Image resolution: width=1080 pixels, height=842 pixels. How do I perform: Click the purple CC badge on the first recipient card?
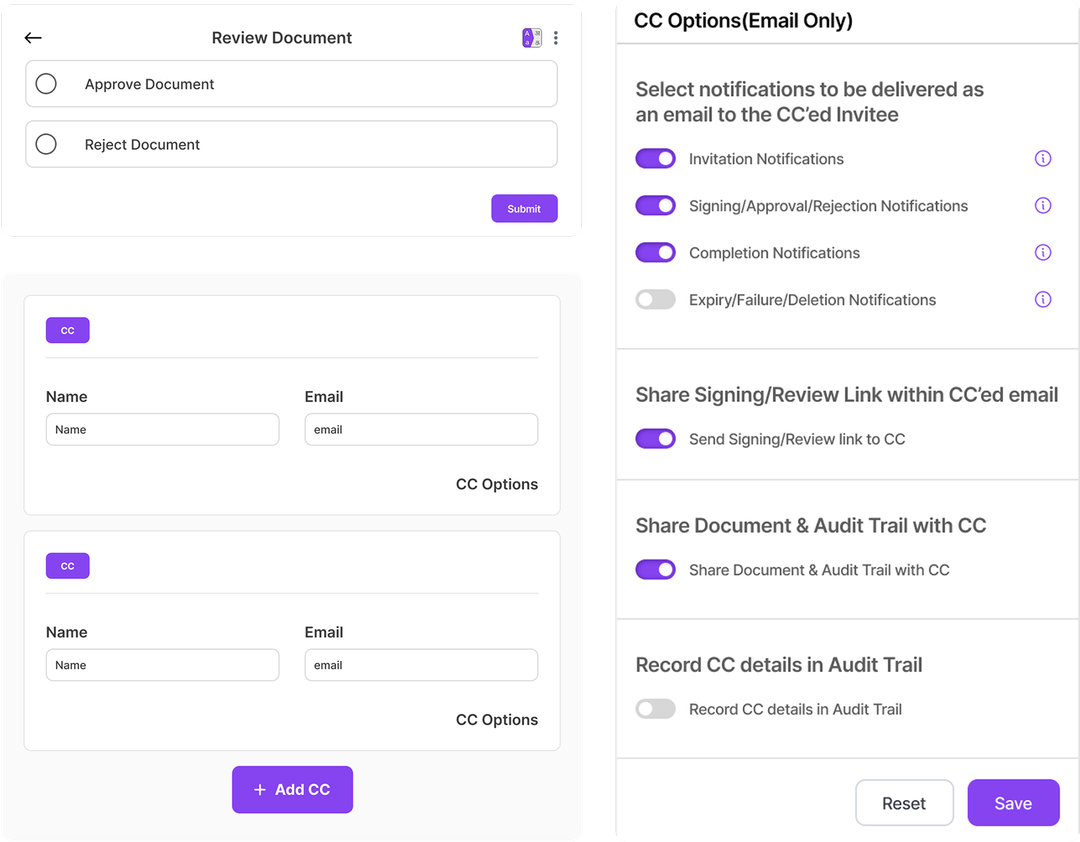(67, 330)
